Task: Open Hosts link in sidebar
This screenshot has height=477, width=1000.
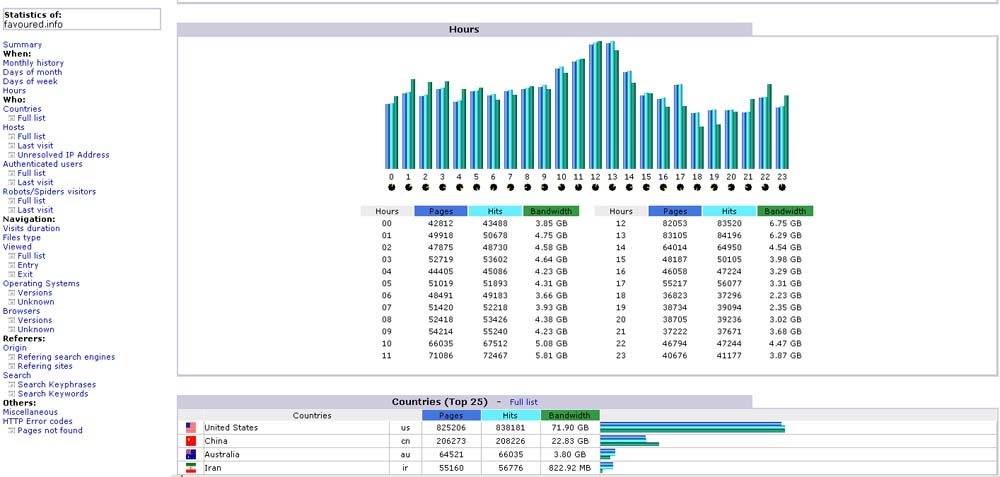Action: [x=13, y=128]
